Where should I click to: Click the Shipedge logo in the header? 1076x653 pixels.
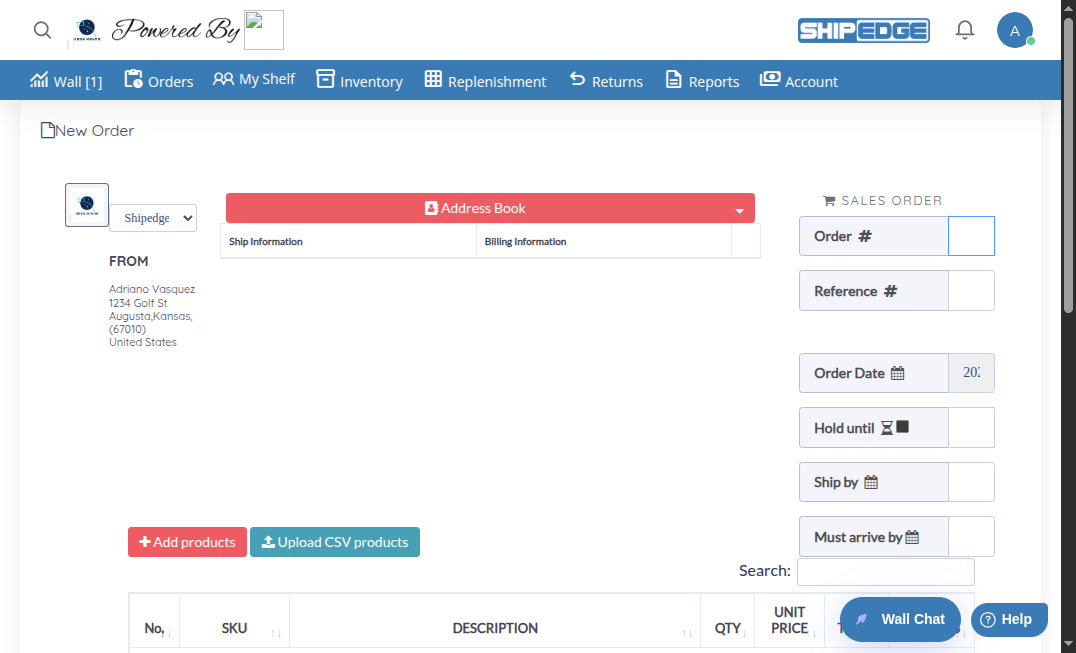[x=863, y=30]
